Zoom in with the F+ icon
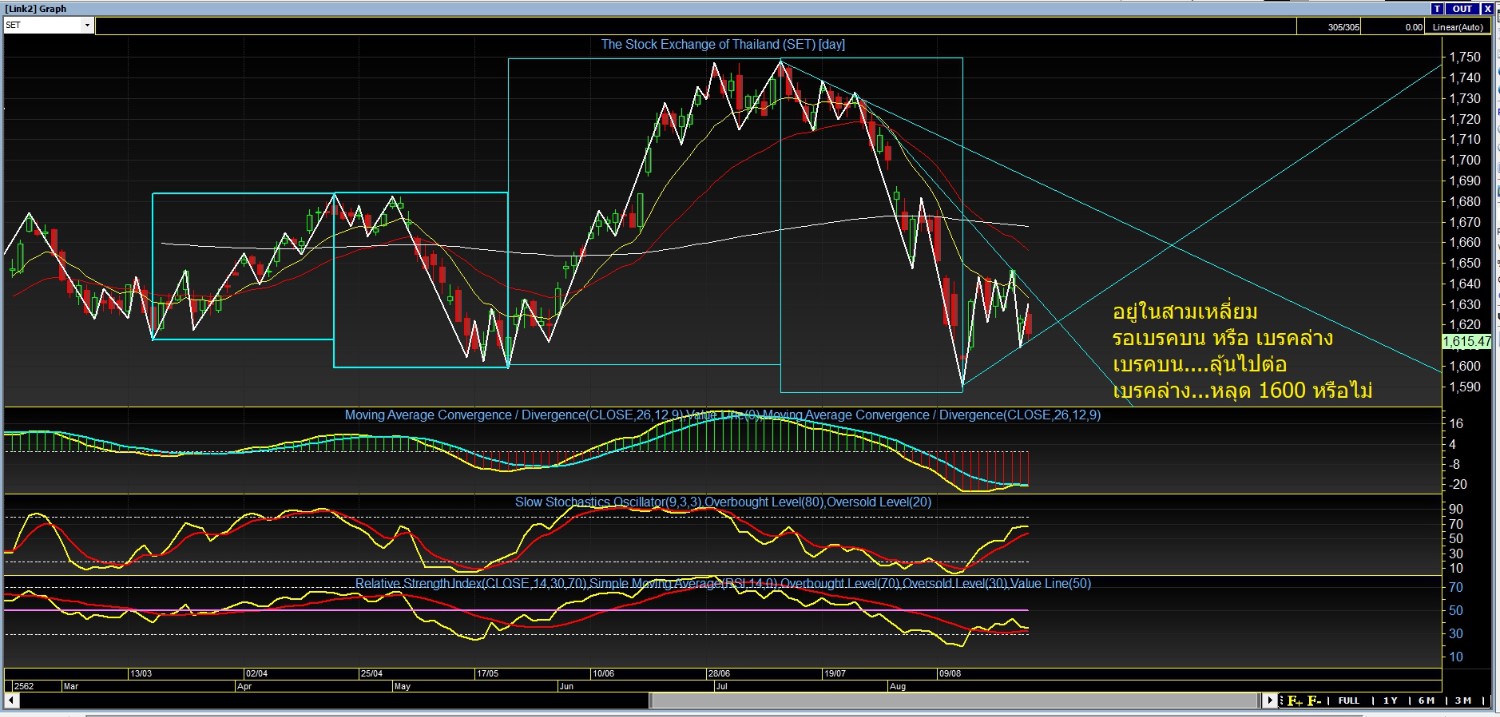Image resolution: width=1500 pixels, height=717 pixels. tap(1294, 701)
